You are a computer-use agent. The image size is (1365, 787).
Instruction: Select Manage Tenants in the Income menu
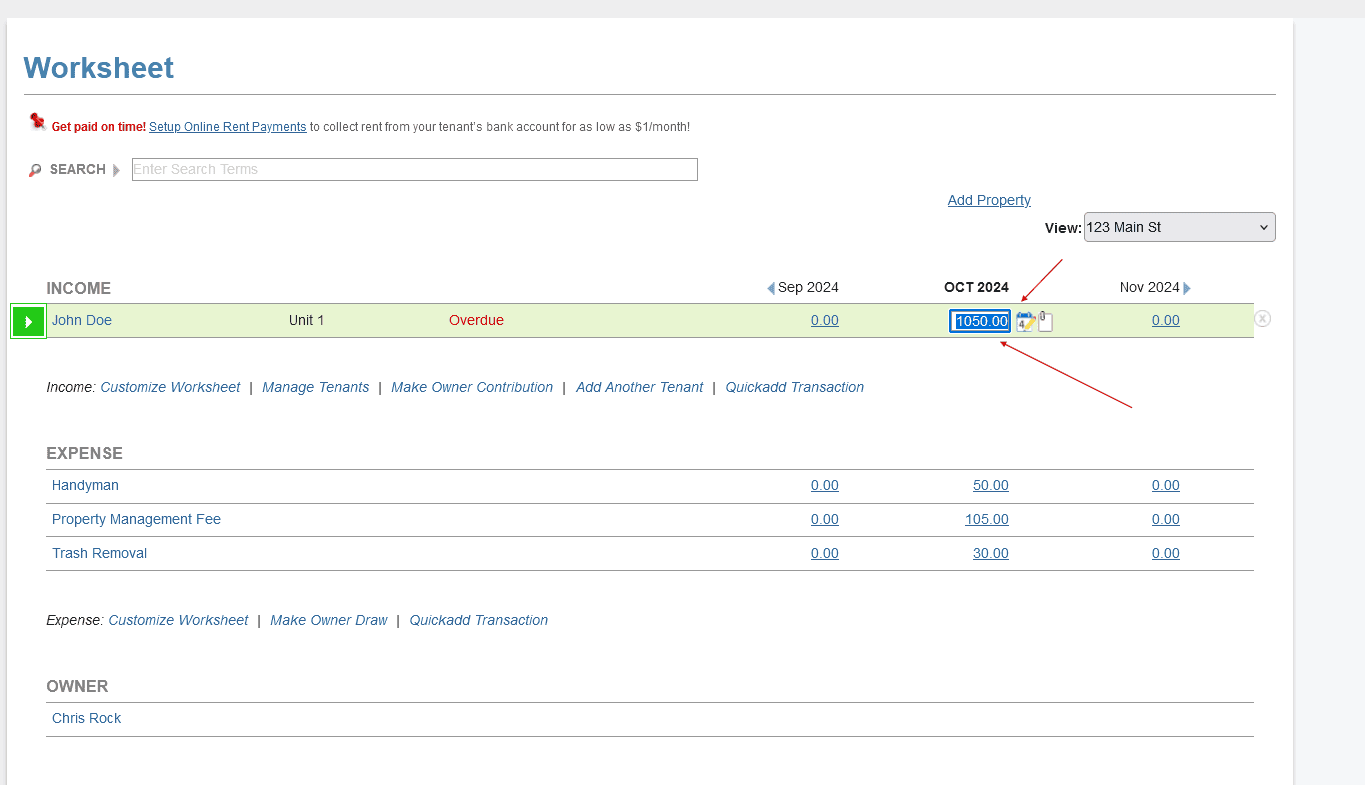[x=315, y=387]
